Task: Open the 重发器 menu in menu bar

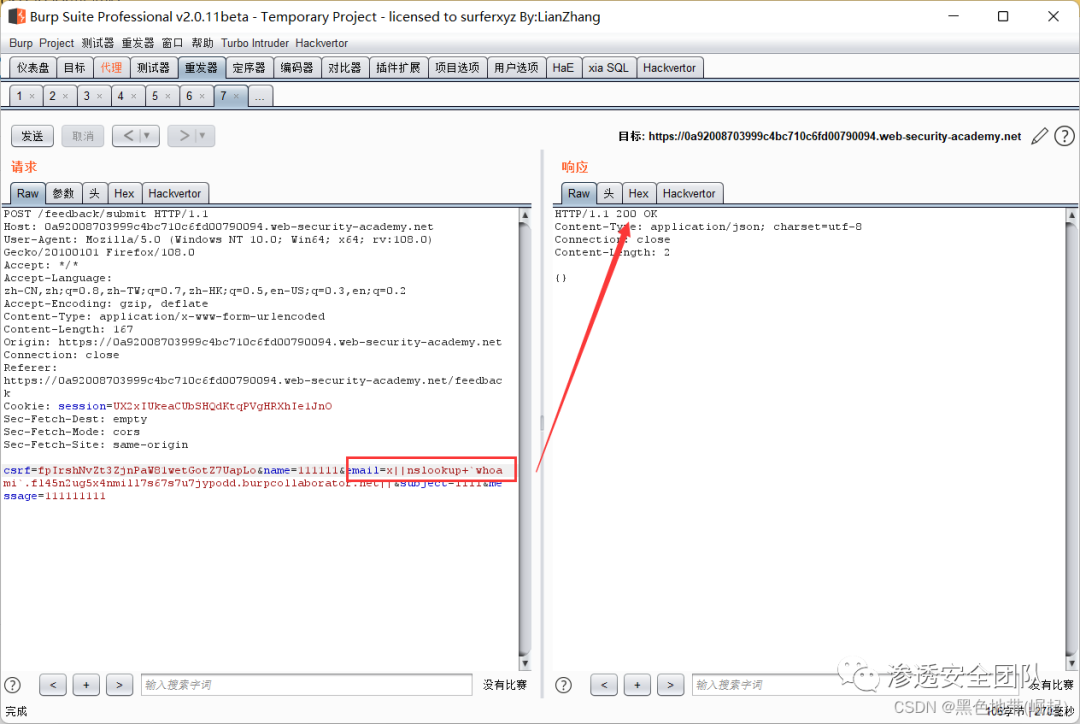Action: (x=138, y=43)
